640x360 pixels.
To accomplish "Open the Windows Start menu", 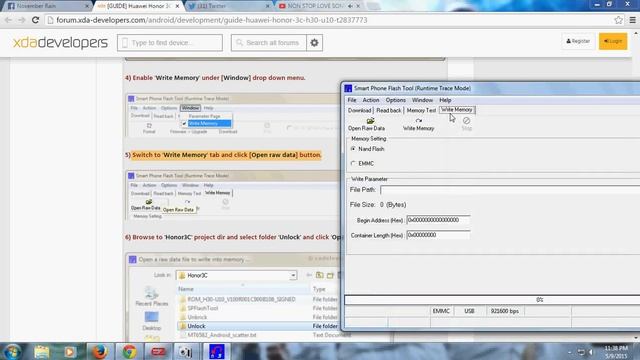I will click(11, 351).
